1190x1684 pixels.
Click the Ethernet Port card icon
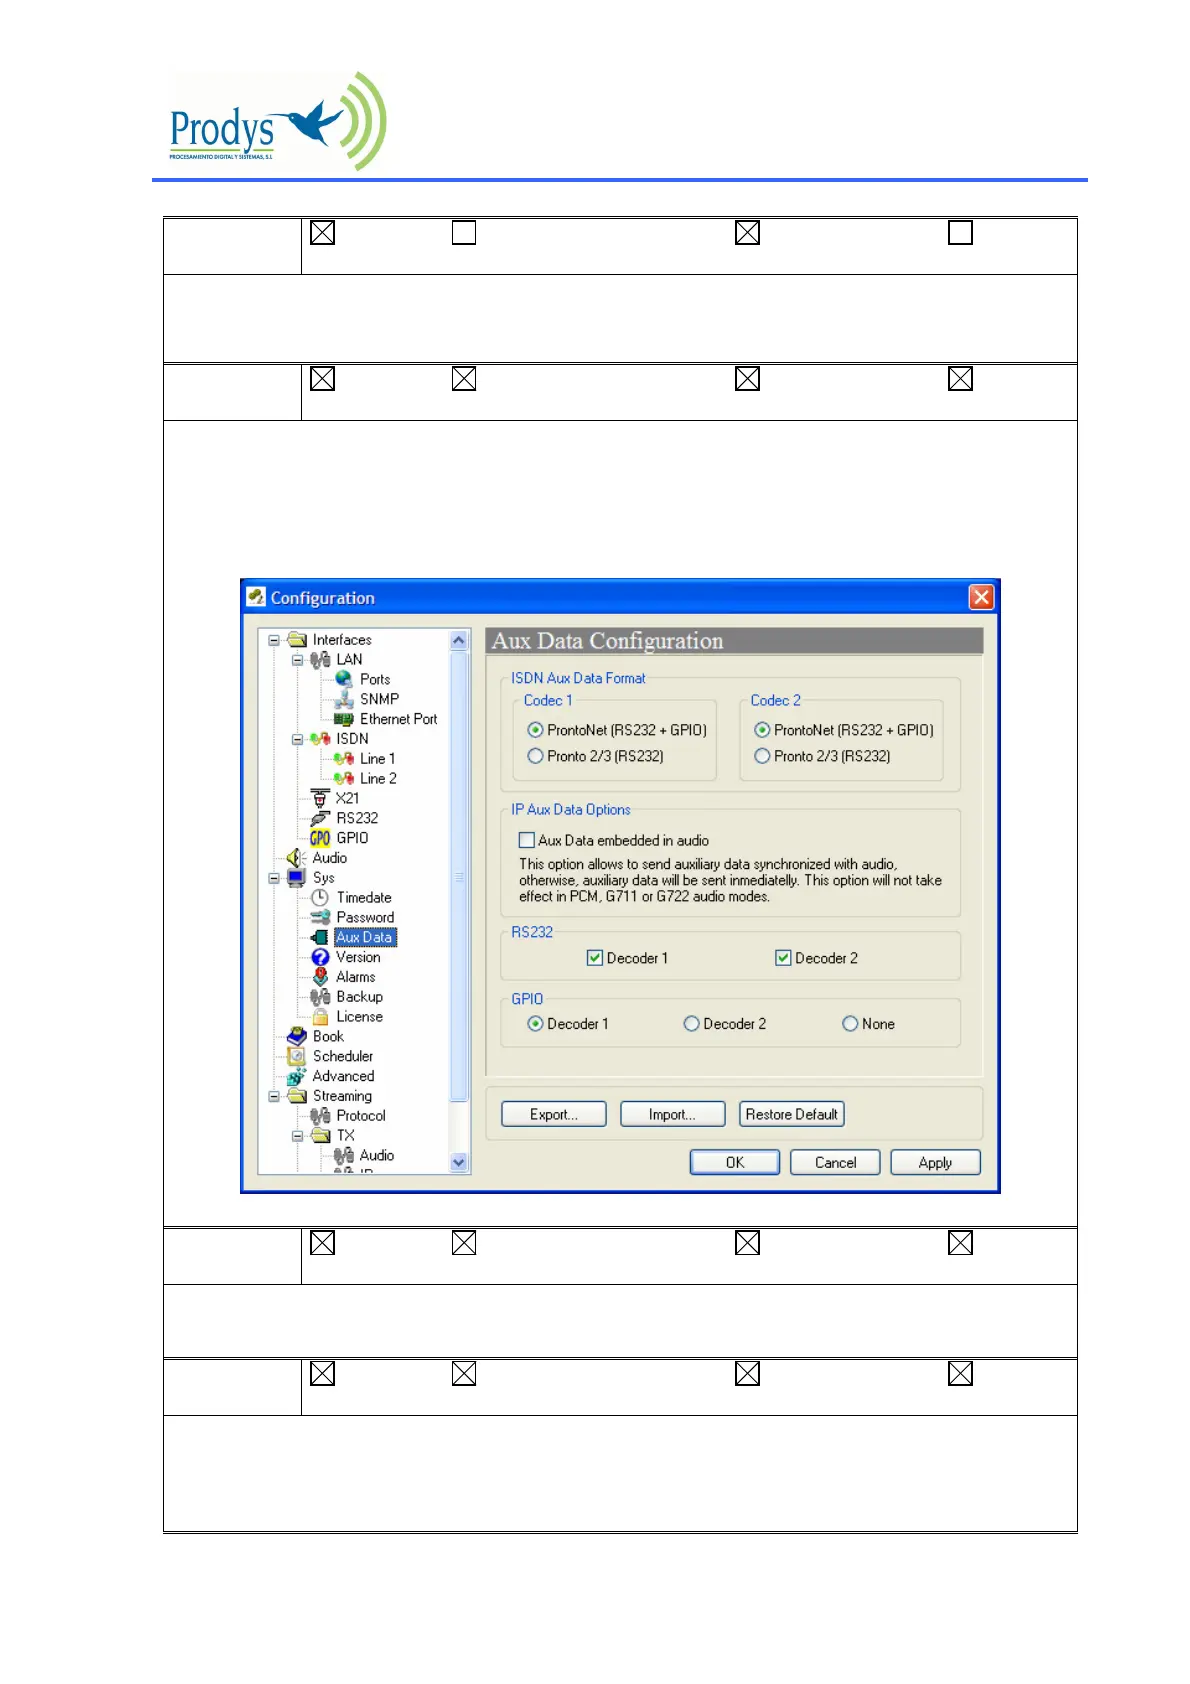click(x=344, y=719)
